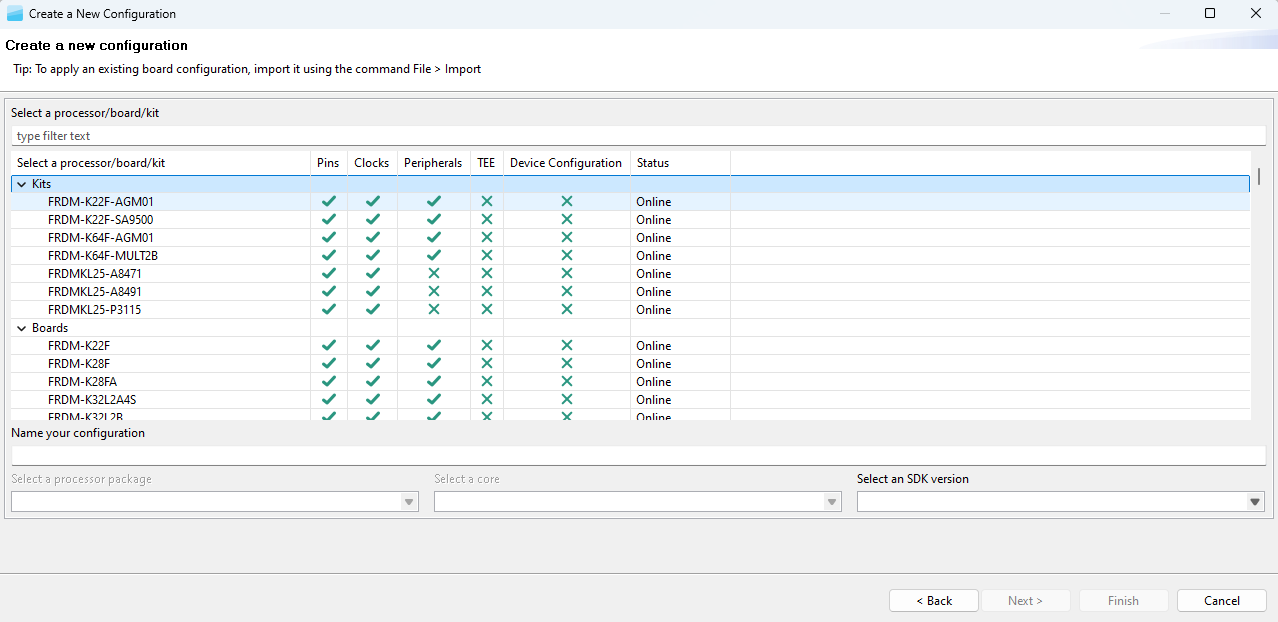Click the Clocks checkmark for FRDM-K64F-AGM01
The height and width of the screenshot is (622, 1278).
372,237
